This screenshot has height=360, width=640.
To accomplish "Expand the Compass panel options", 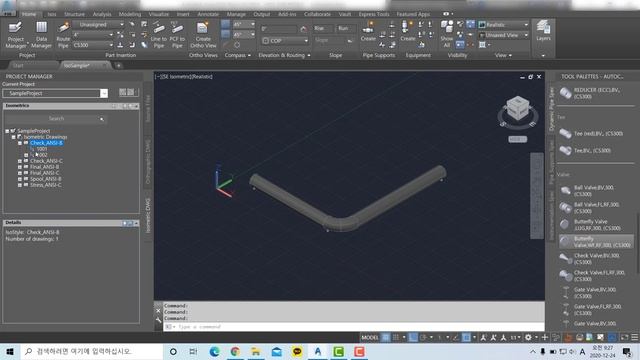I will click(x=238, y=55).
